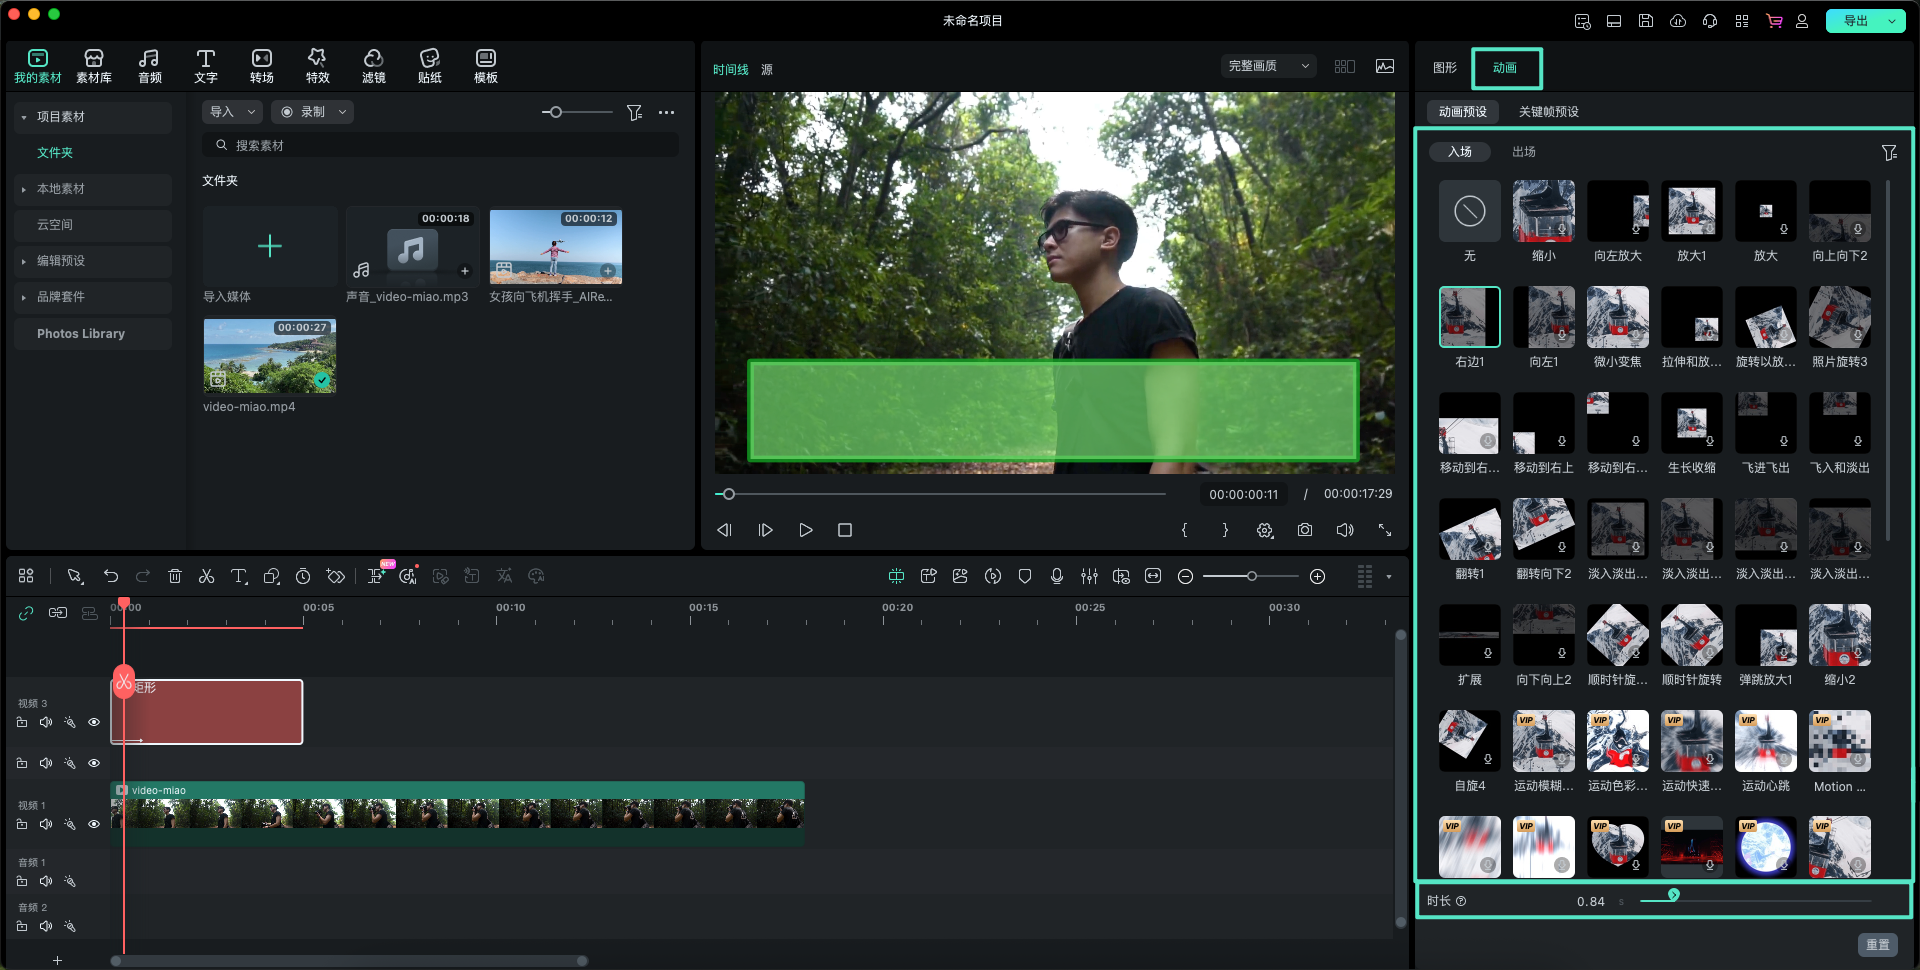Mute the 音频 1 track
Screen dimensions: 1920x970
pos(46,881)
